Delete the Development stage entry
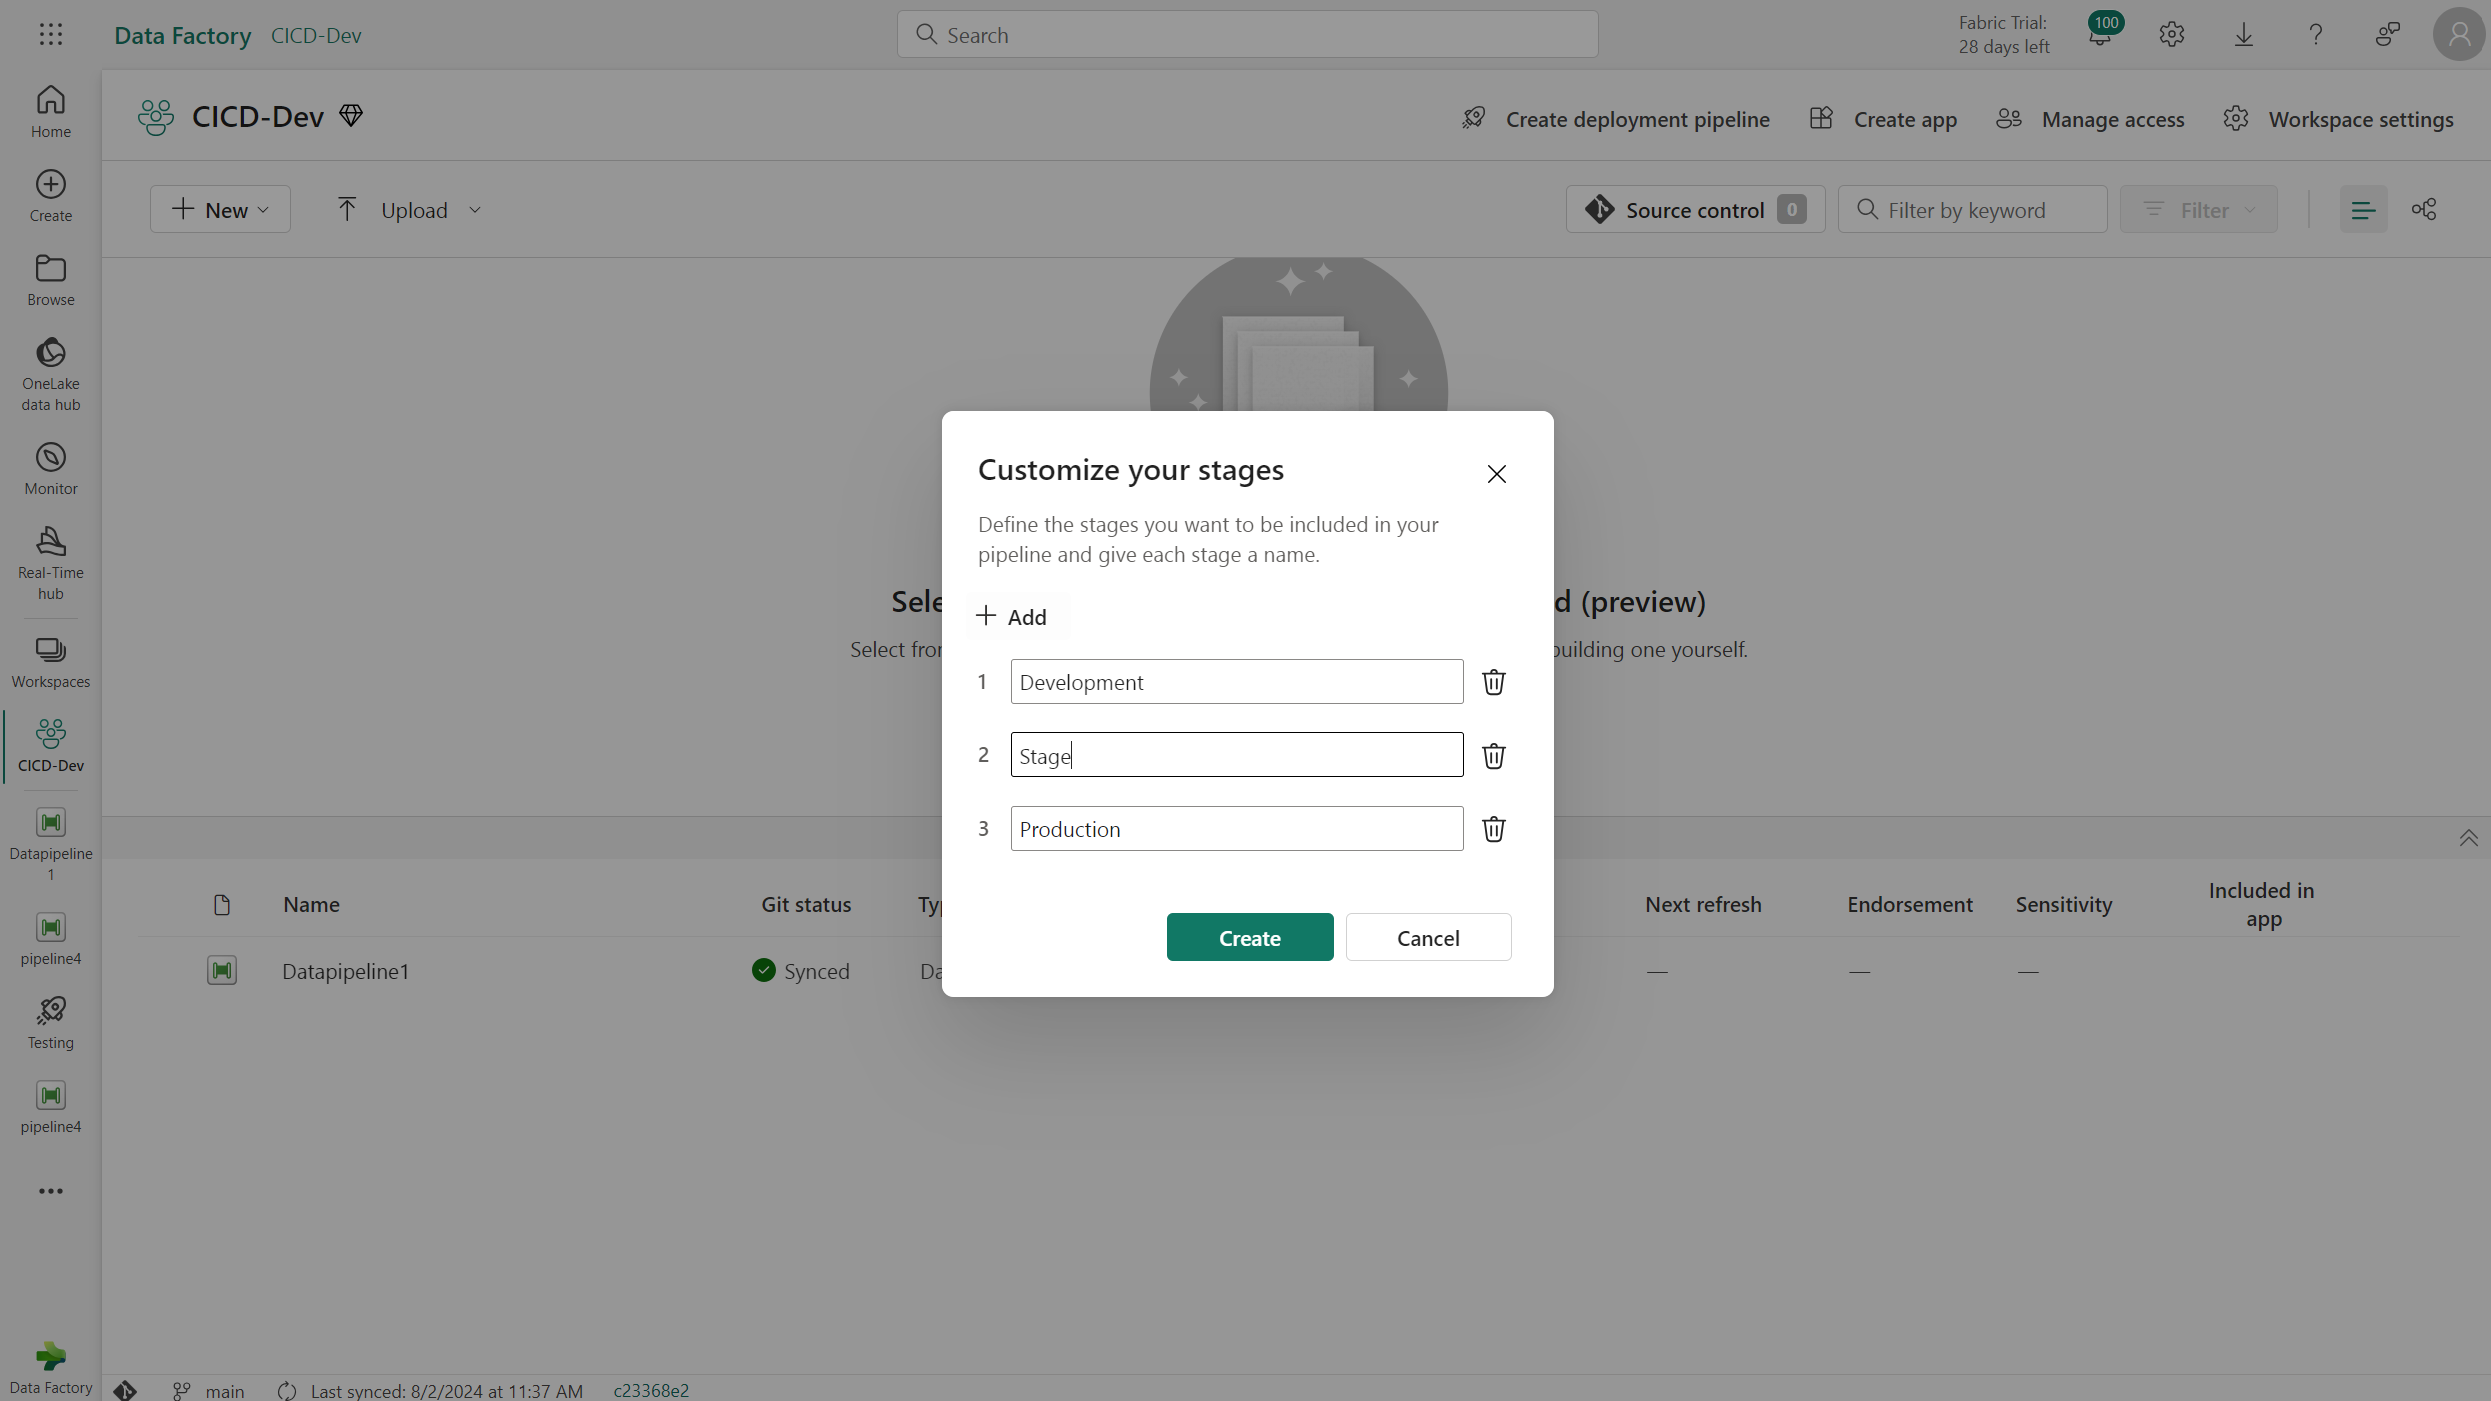The image size is (2491, 1401). tap(1492, 681)
